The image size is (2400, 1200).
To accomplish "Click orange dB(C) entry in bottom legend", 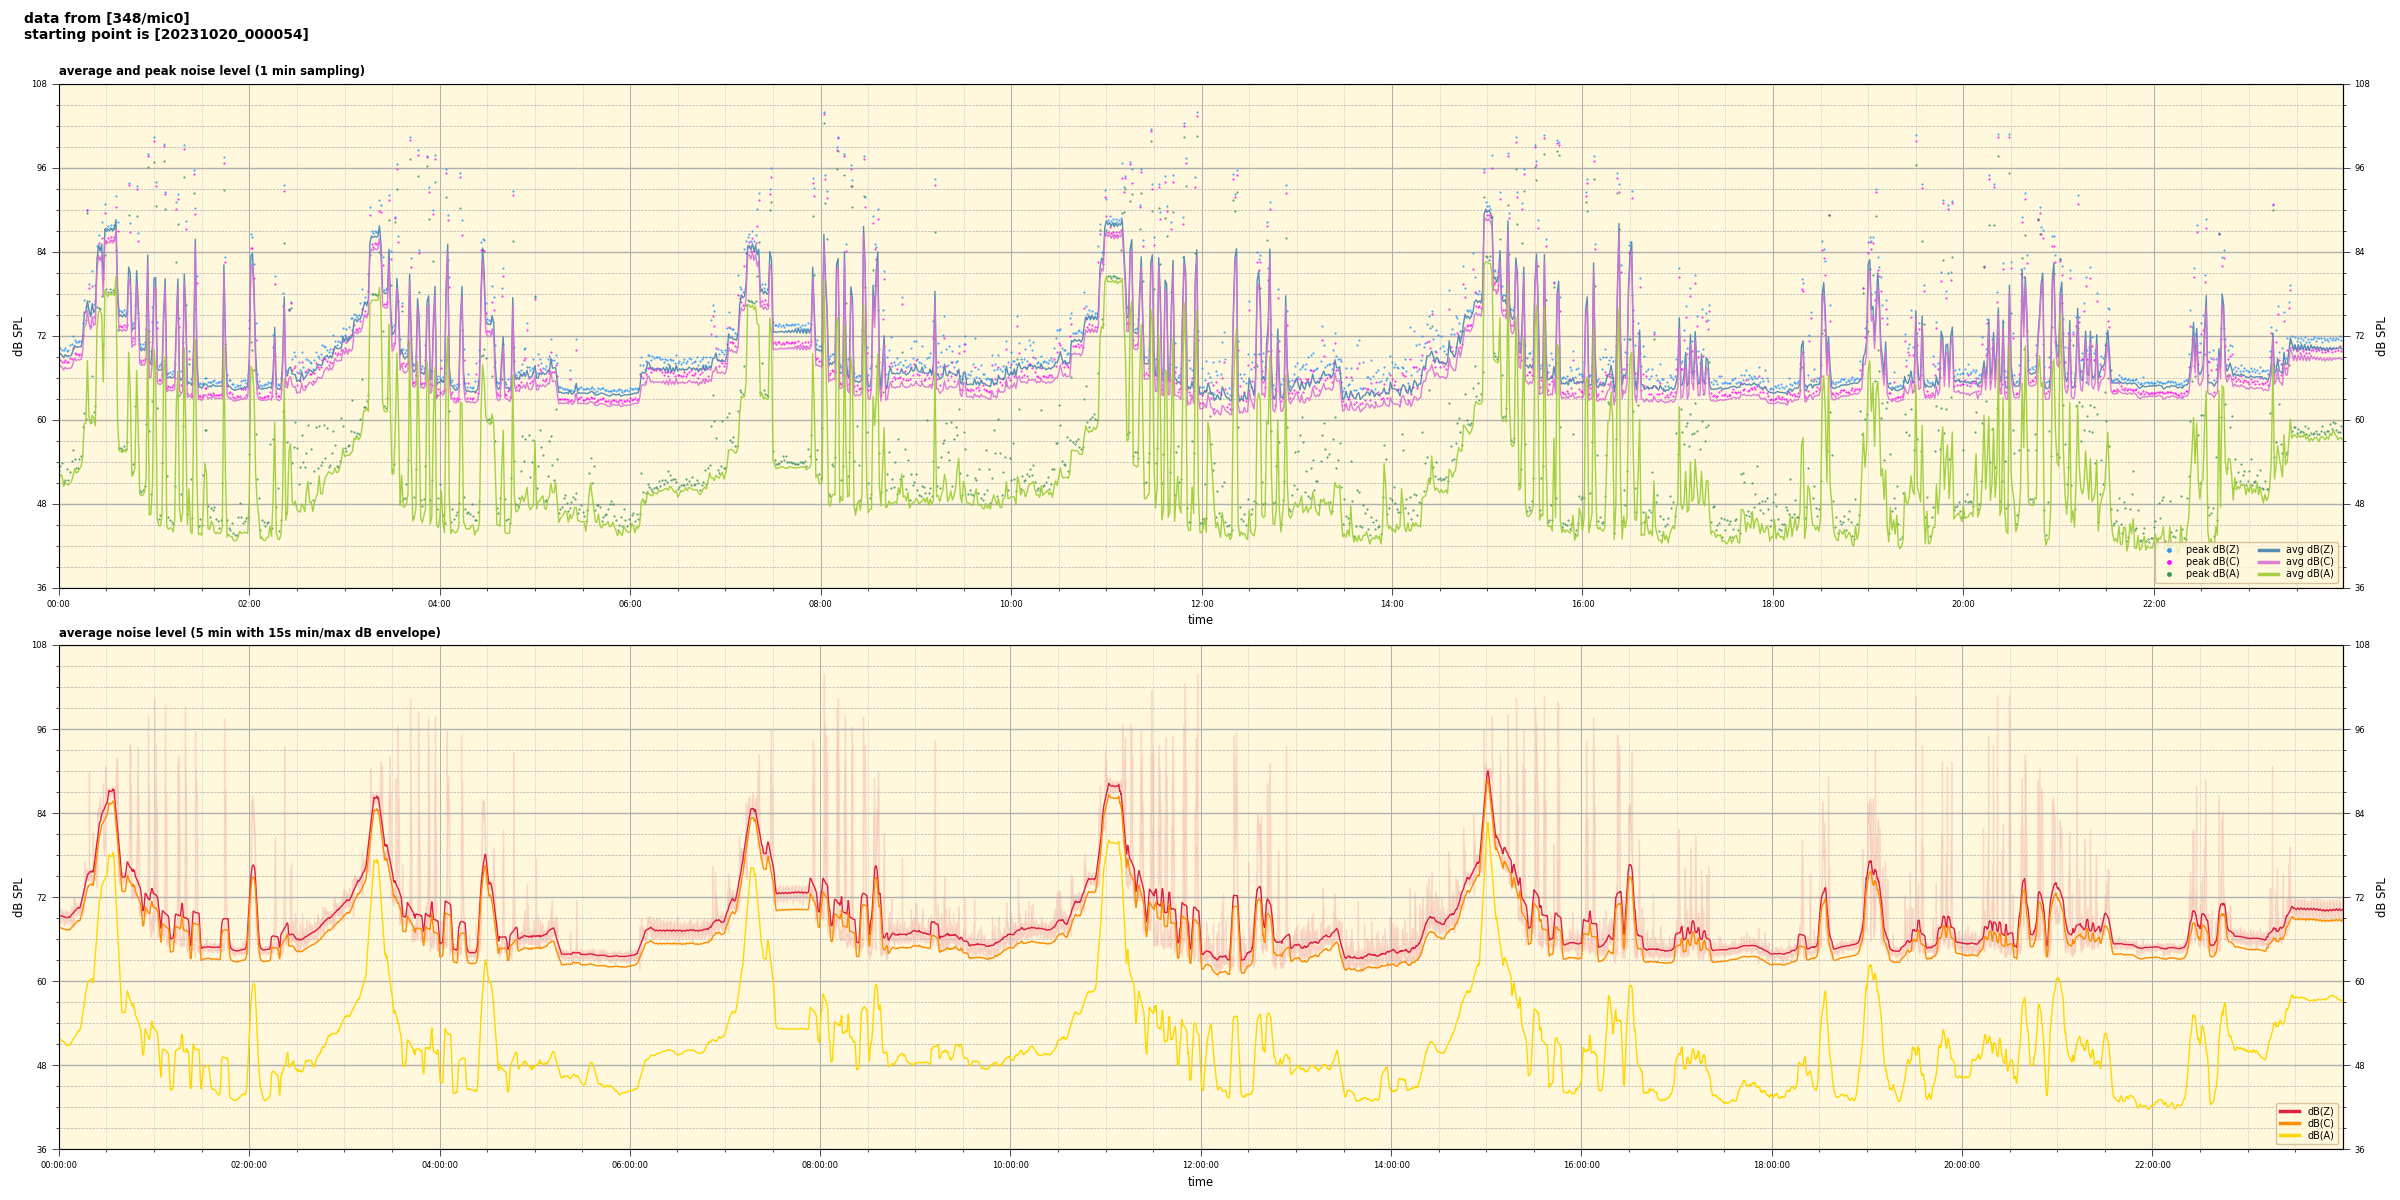I will [x=2290, y=1123].
